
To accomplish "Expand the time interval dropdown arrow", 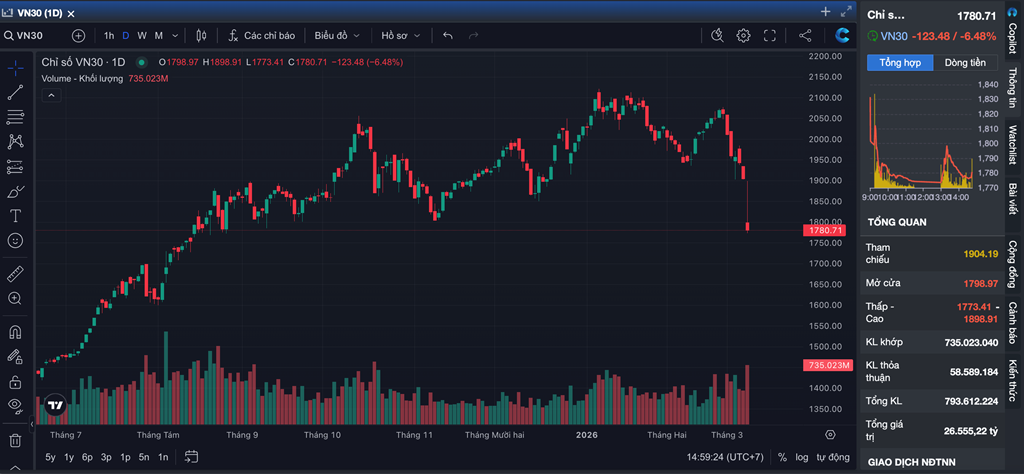I will (x=176, y=35).
